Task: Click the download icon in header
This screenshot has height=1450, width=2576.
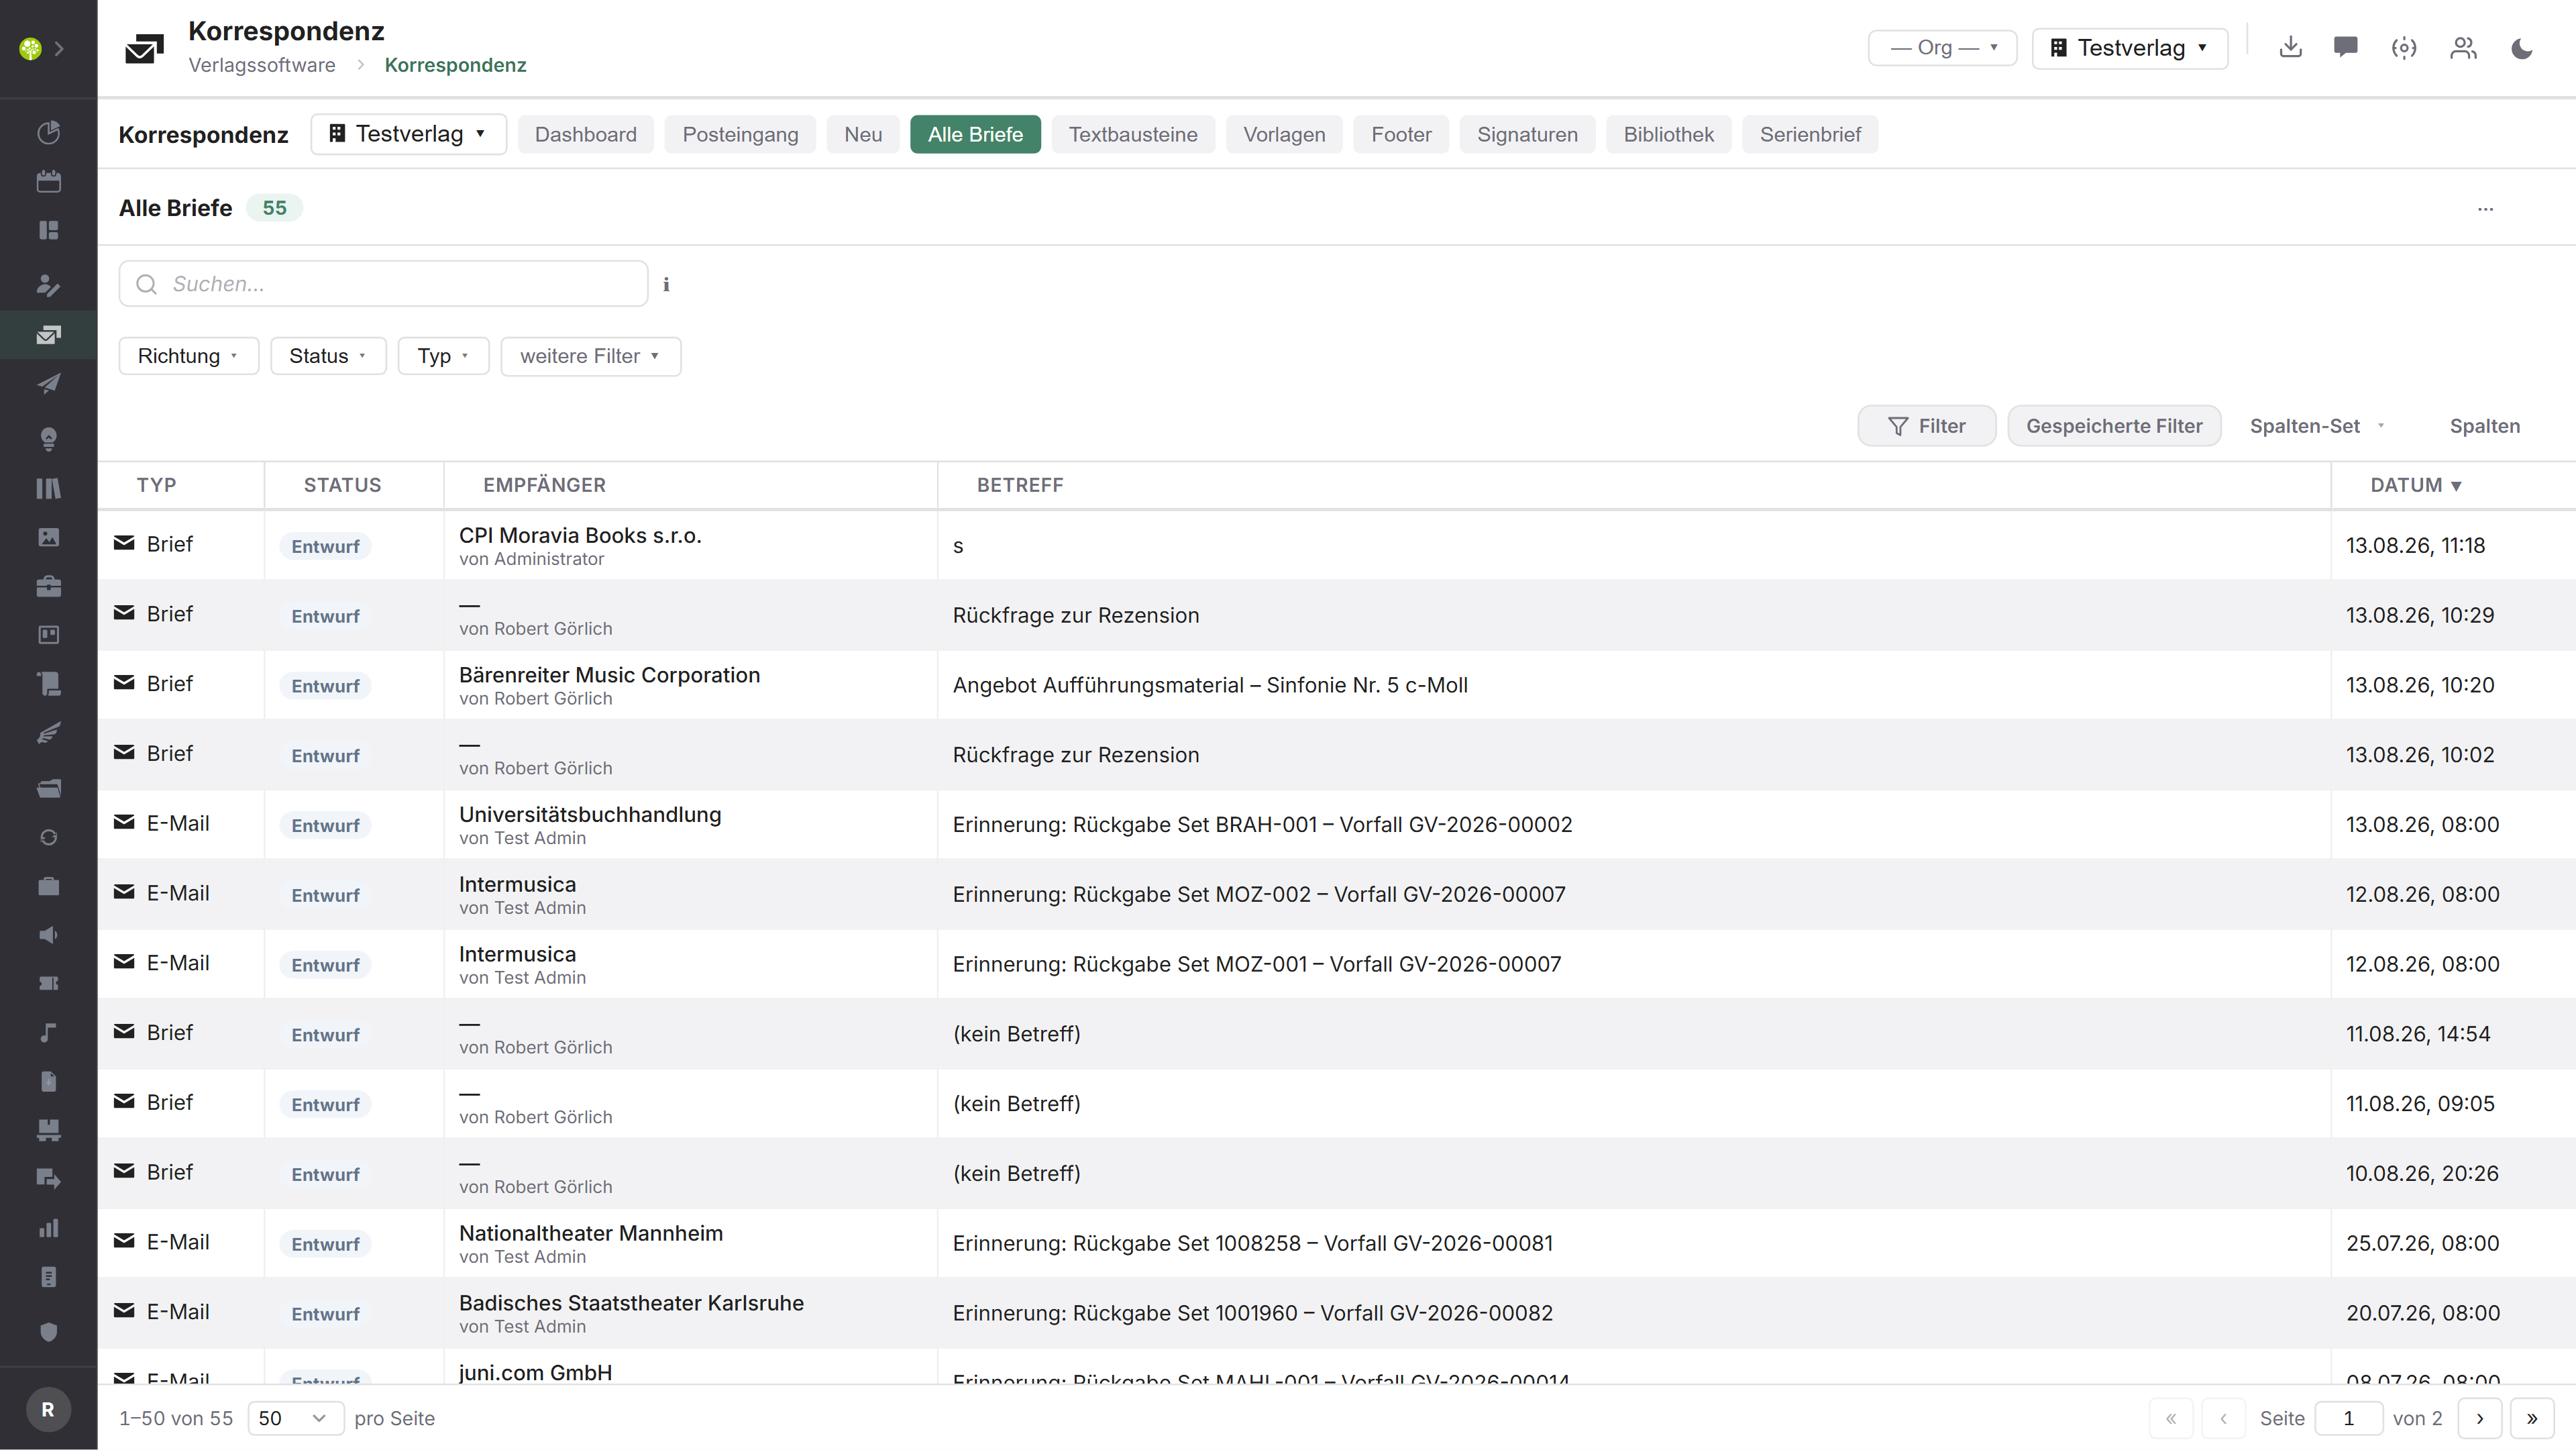Action: pos(2291,47)
